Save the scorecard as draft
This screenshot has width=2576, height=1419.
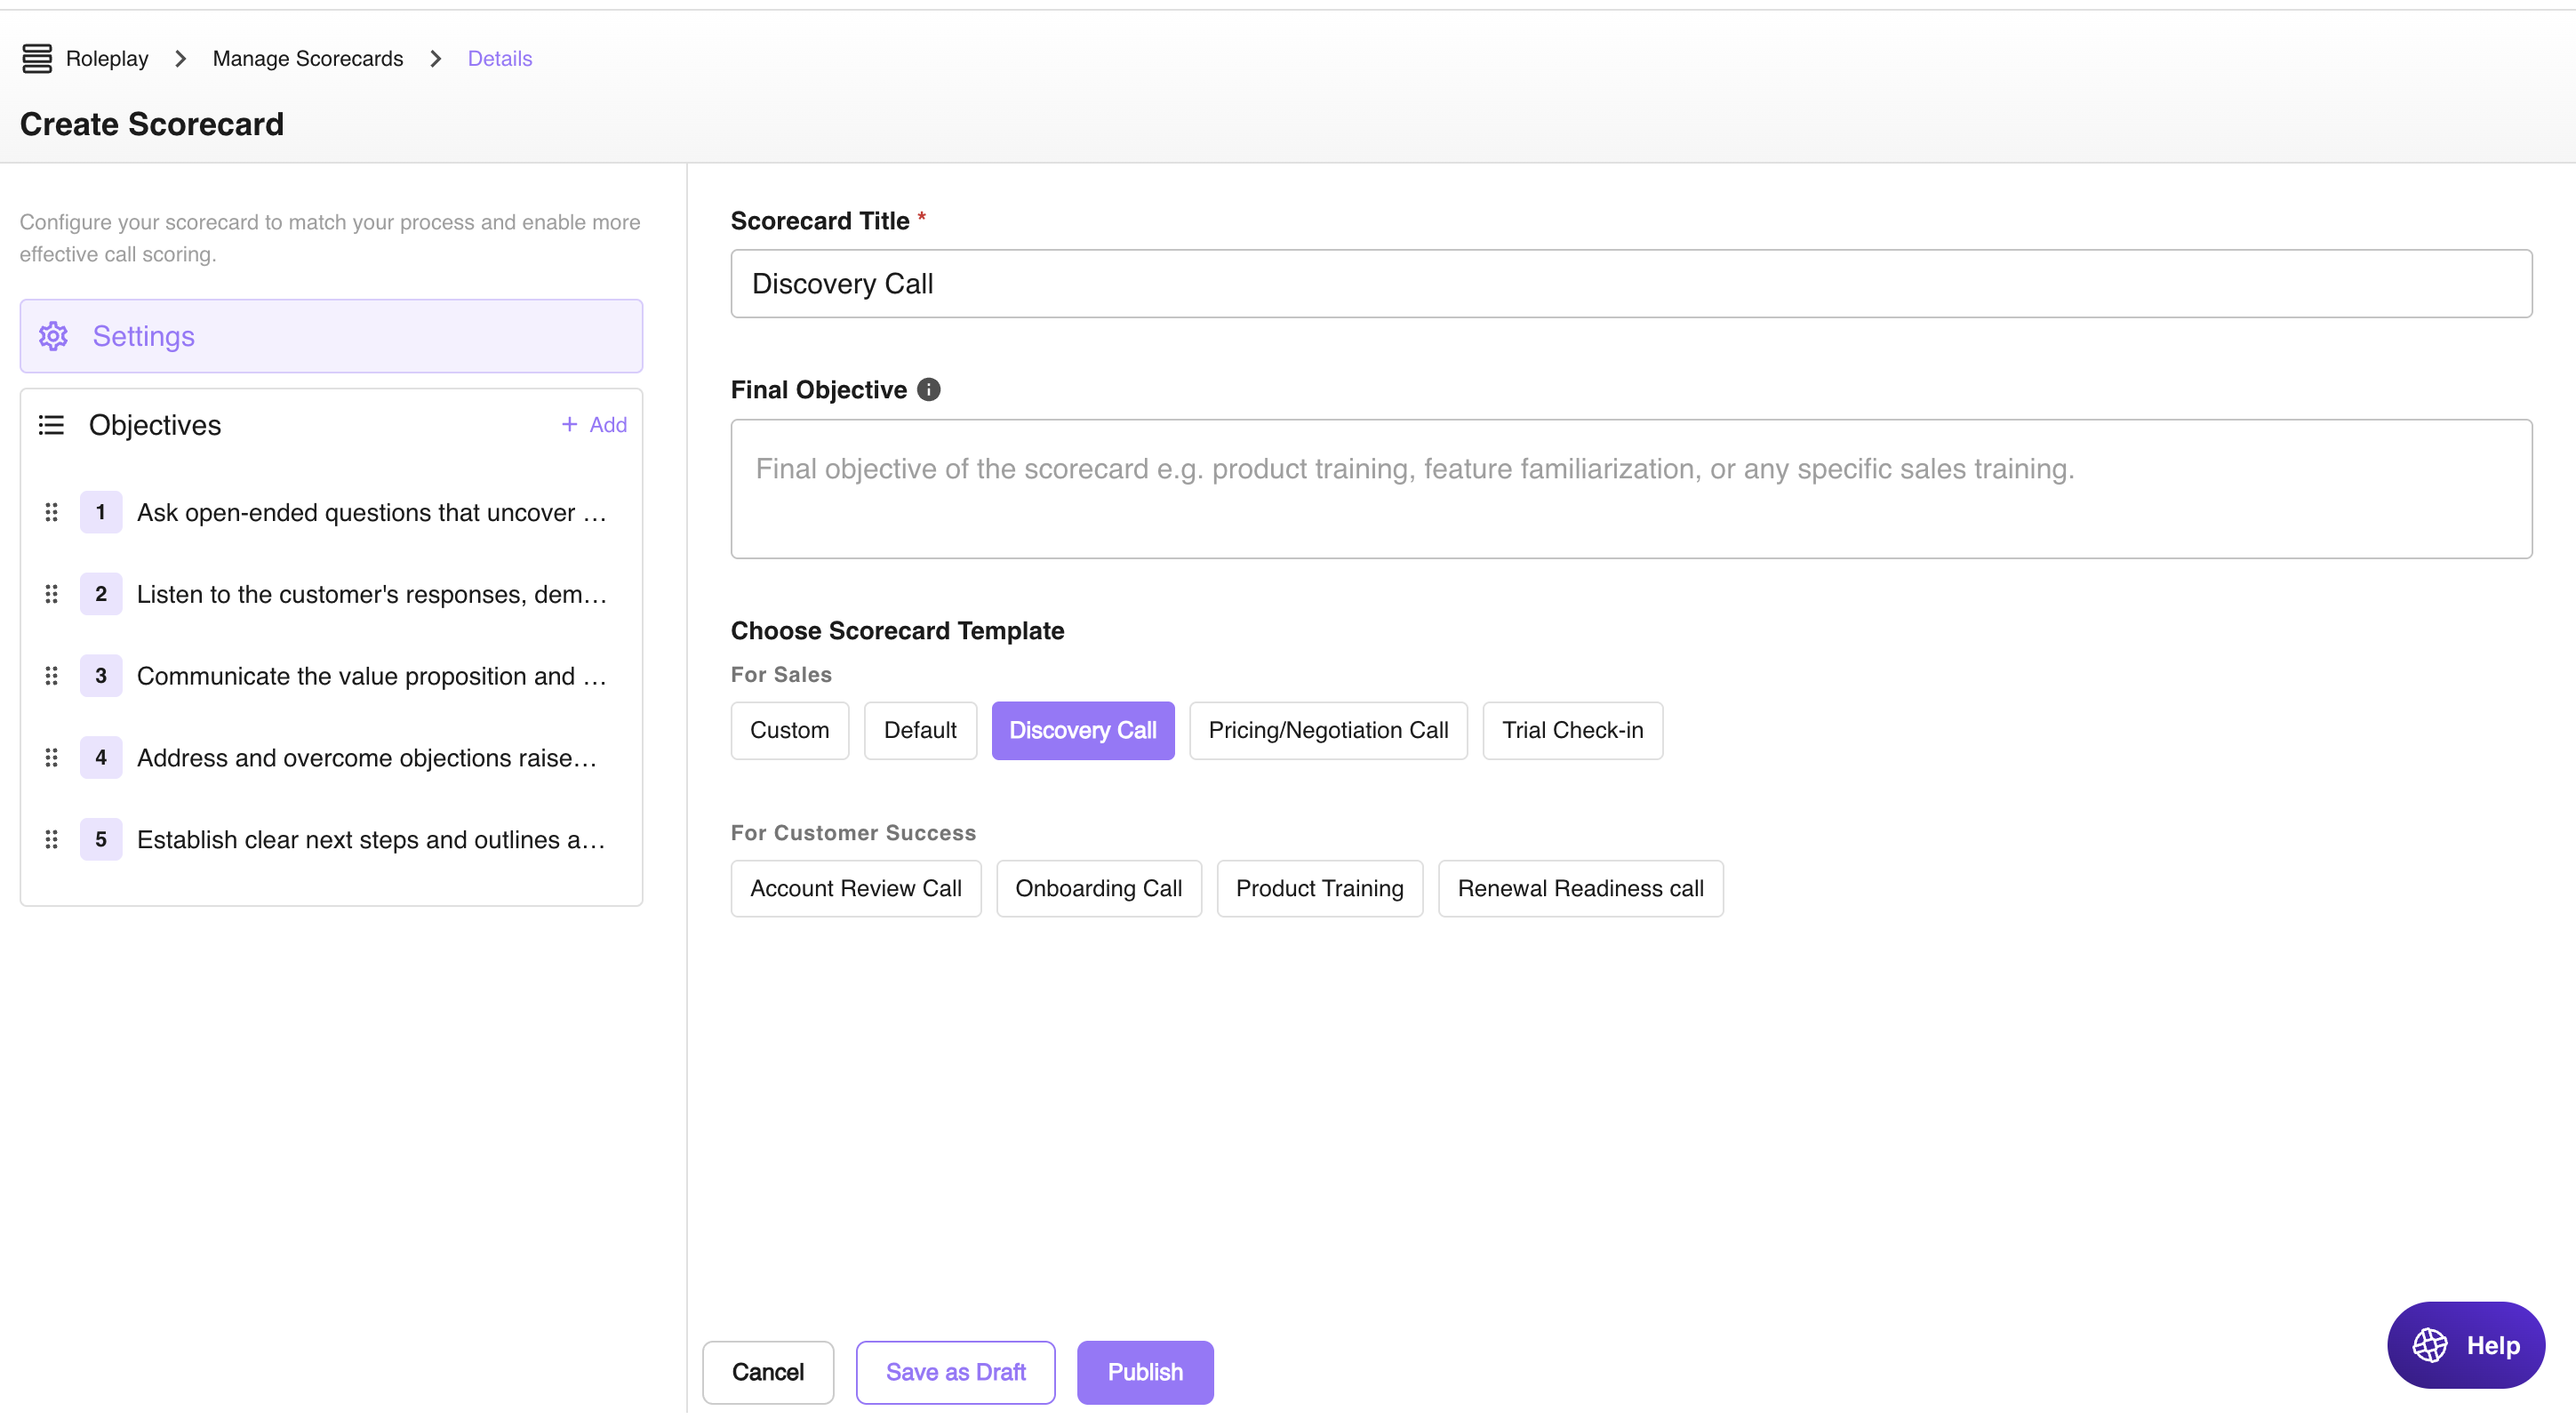point(955,1372)
